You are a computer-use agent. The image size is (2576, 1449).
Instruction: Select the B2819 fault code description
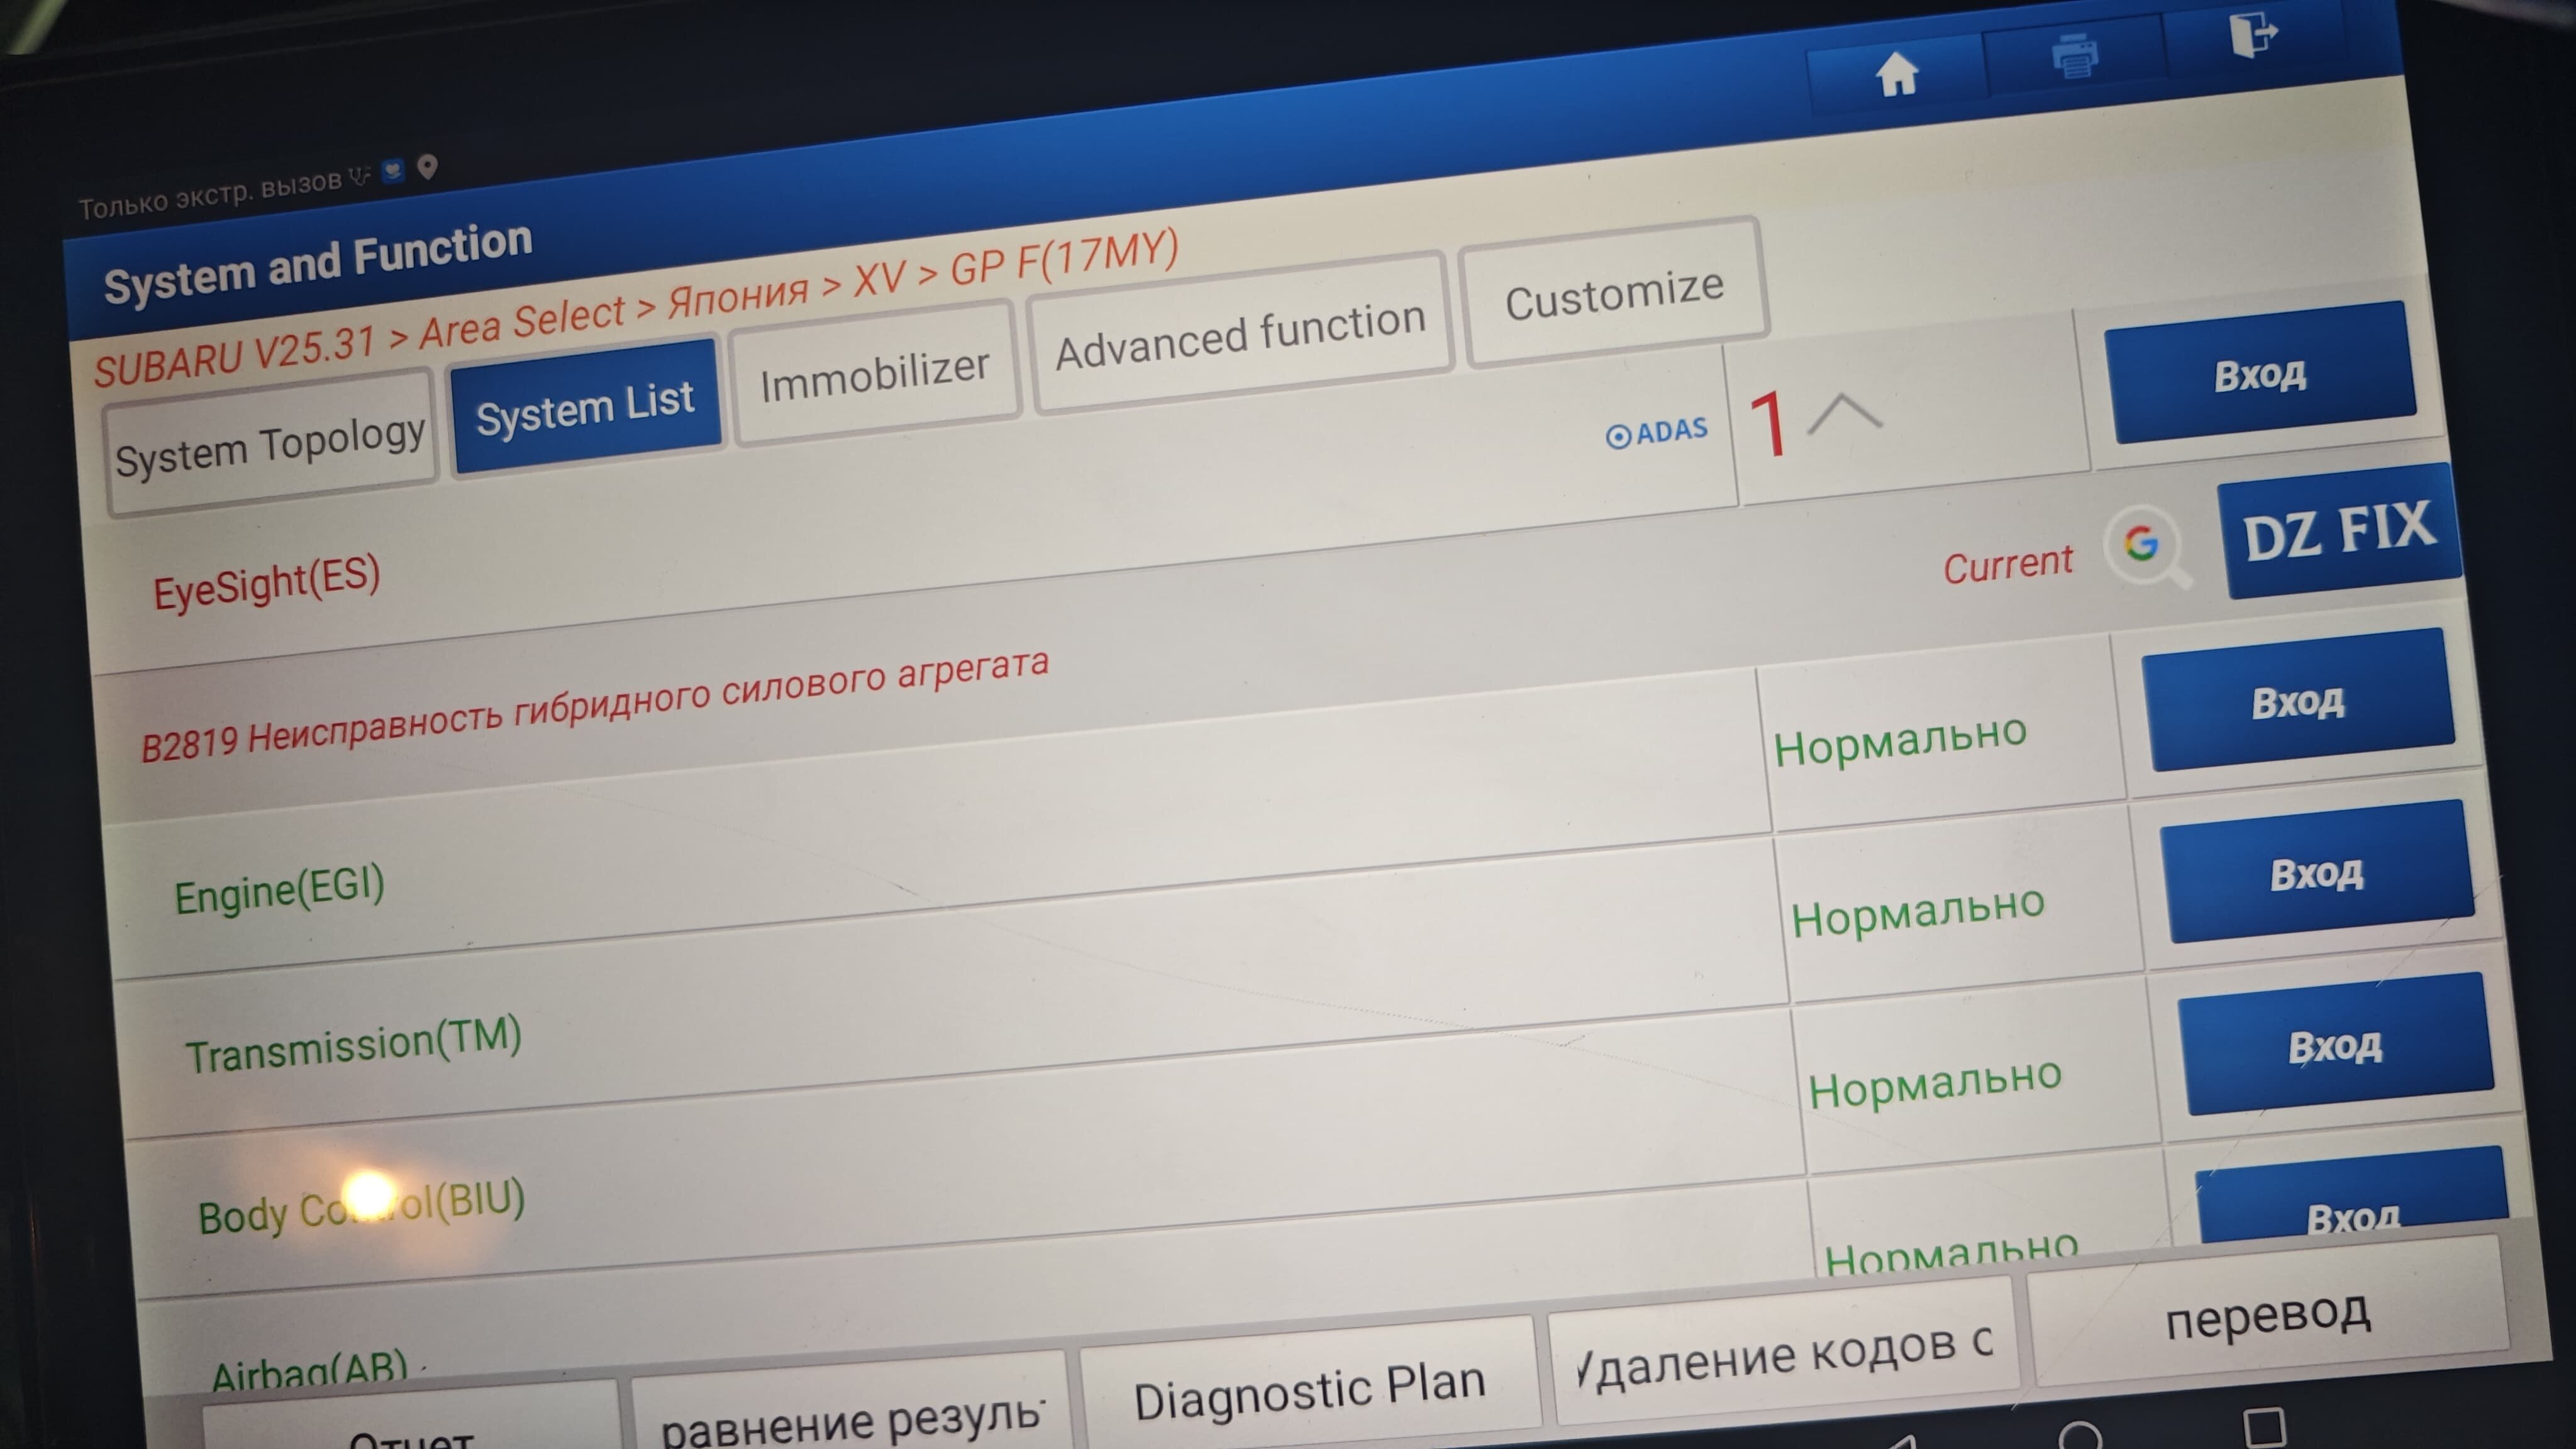coord(594,705)
